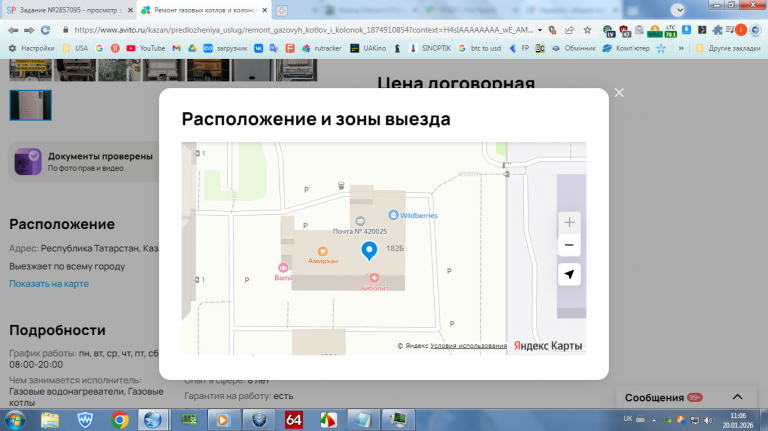Open the rutracker bookmark
768x431 pixels.
tap(321, 48)
